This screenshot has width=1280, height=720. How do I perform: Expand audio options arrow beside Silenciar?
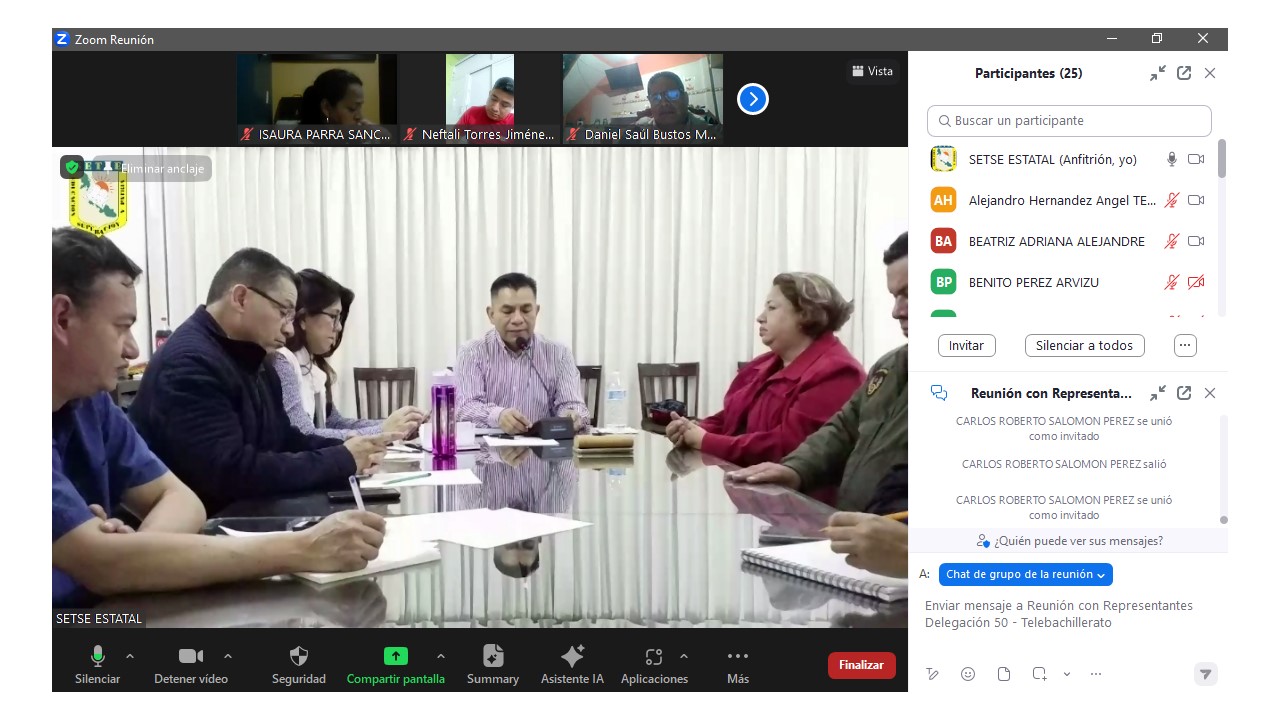130,656
